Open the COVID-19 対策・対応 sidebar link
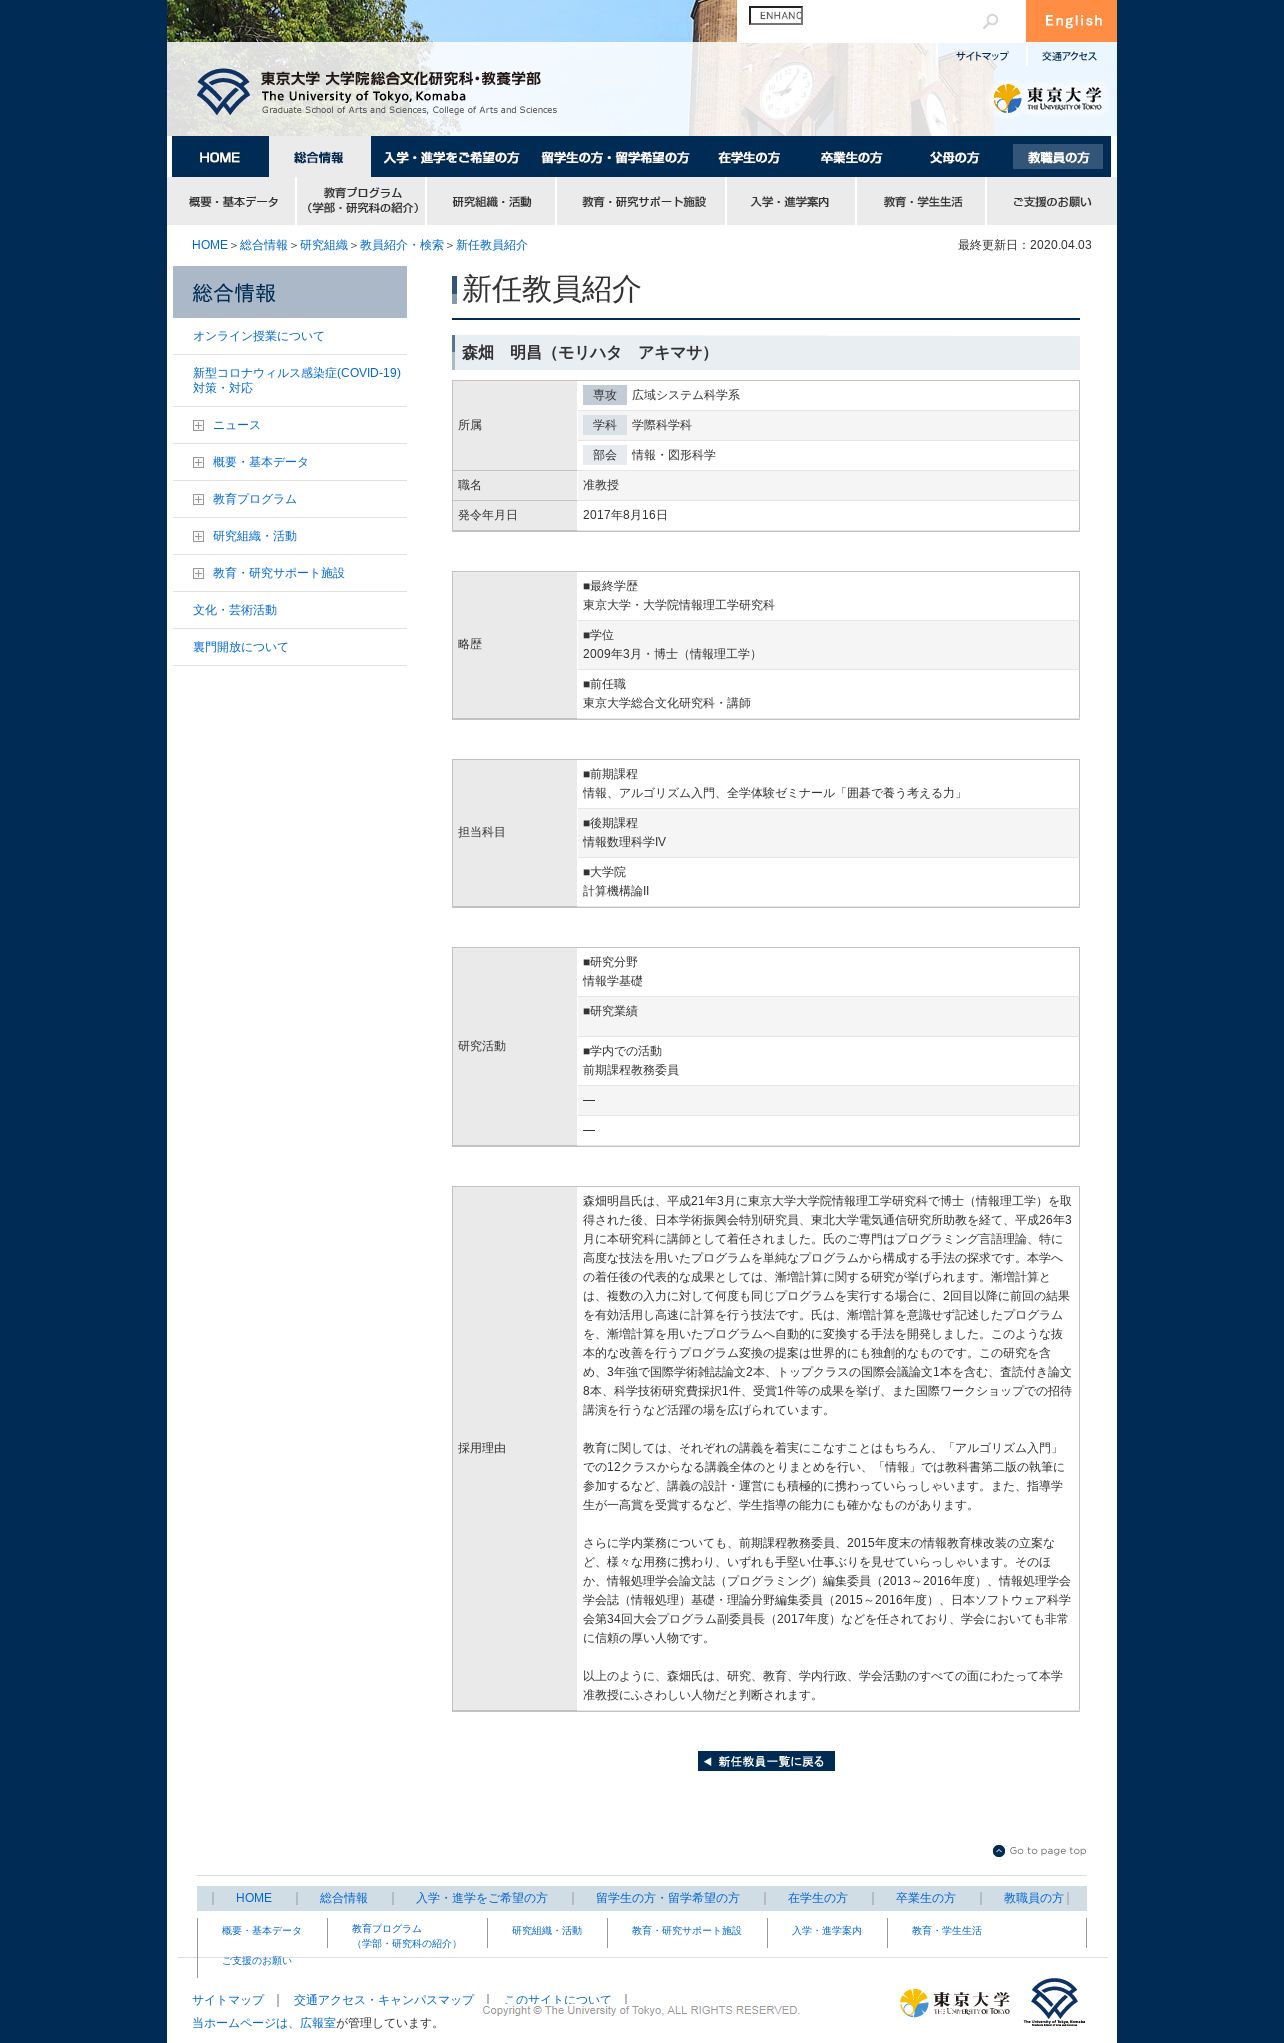 (296, 380)
